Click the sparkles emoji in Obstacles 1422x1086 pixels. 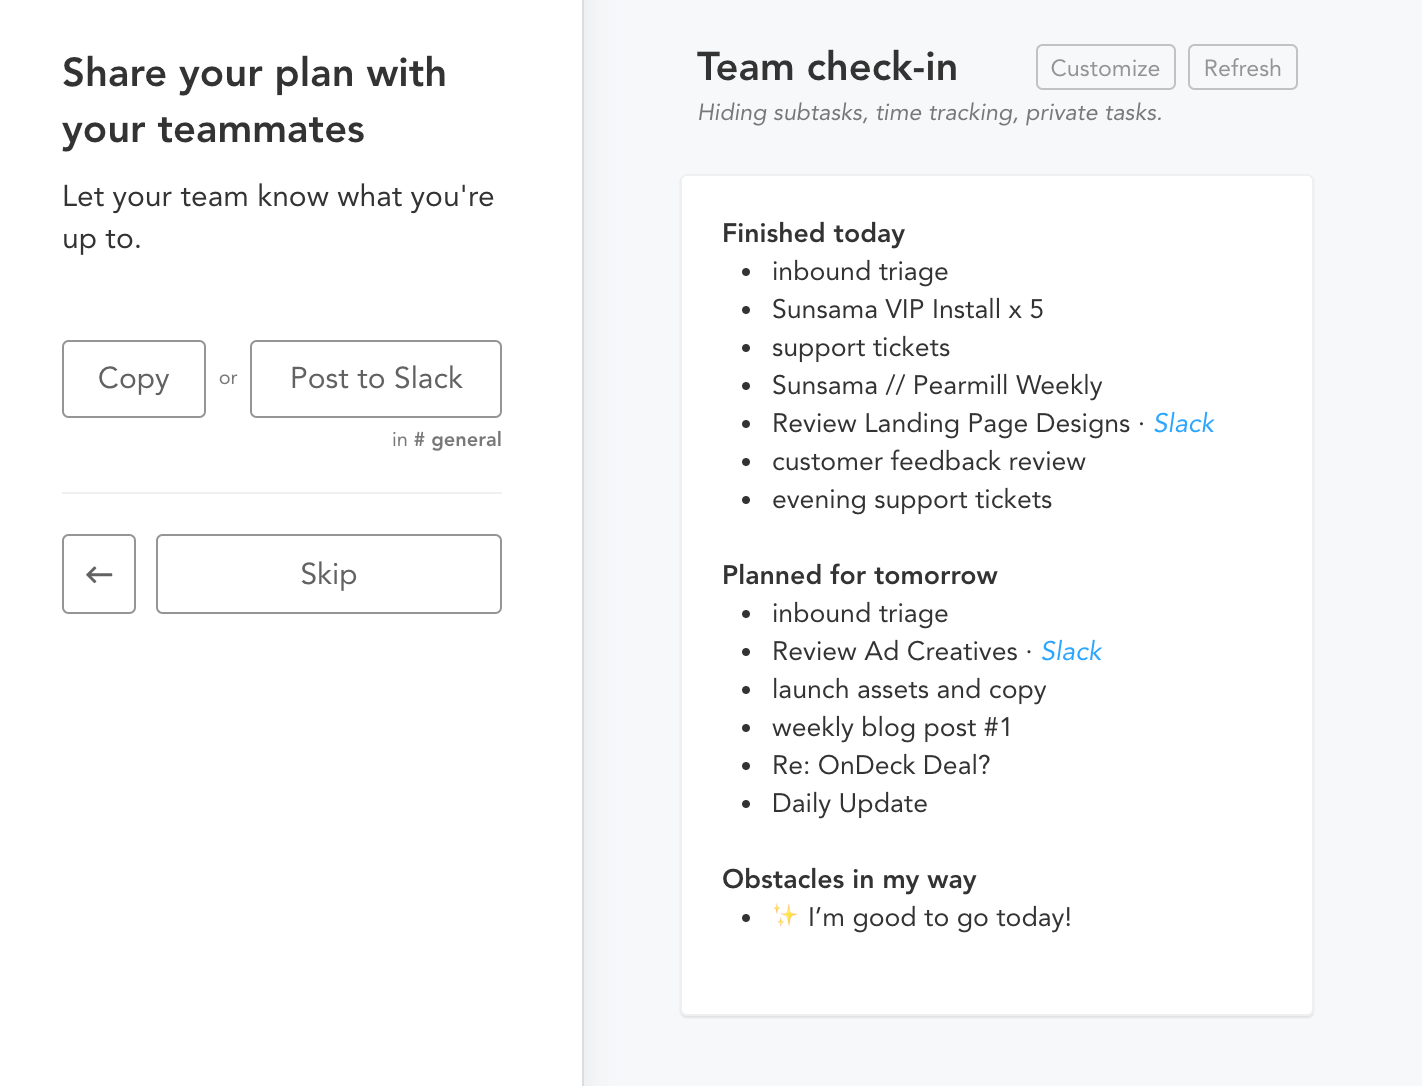click(785, 916)
